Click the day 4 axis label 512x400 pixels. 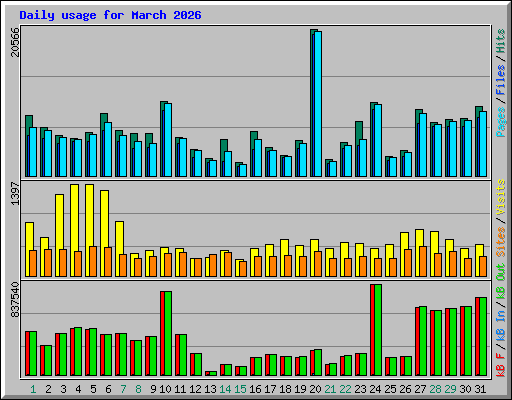pyautogui.click(x=78, y=389)
